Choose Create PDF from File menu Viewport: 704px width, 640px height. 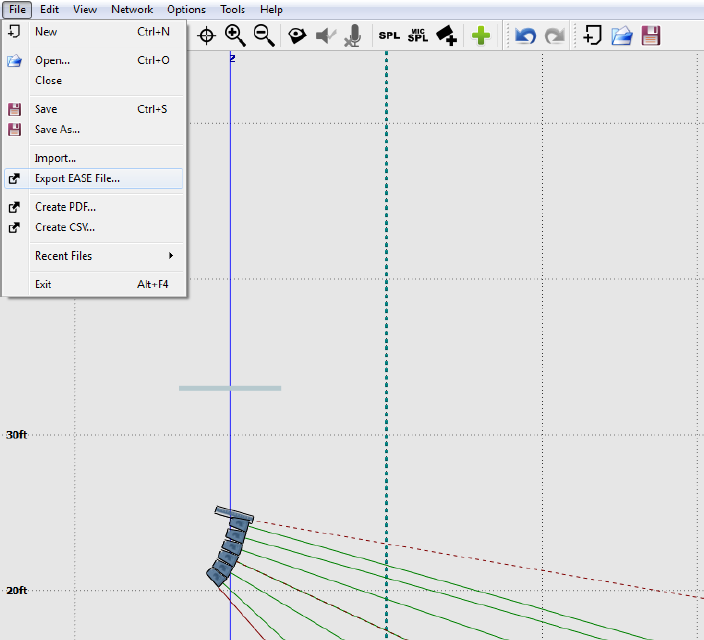point(65,207)
